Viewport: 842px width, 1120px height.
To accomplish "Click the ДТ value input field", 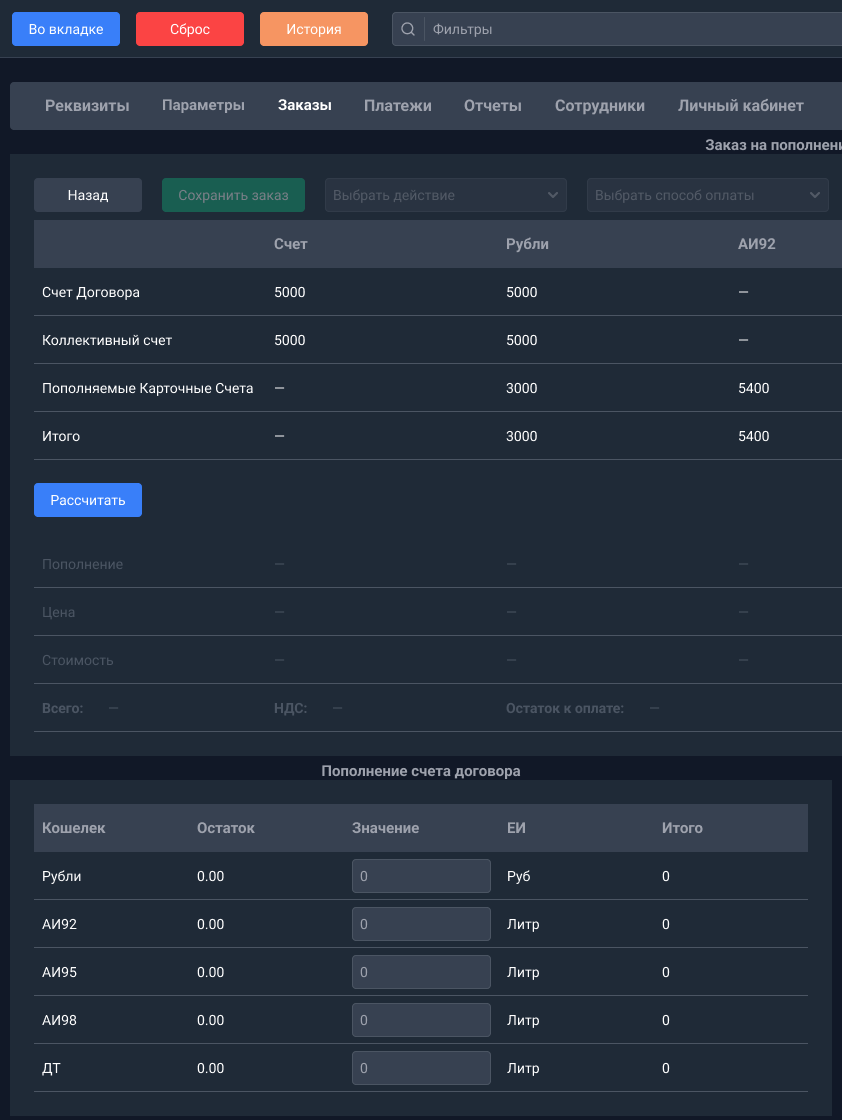I will [421, 1068].
